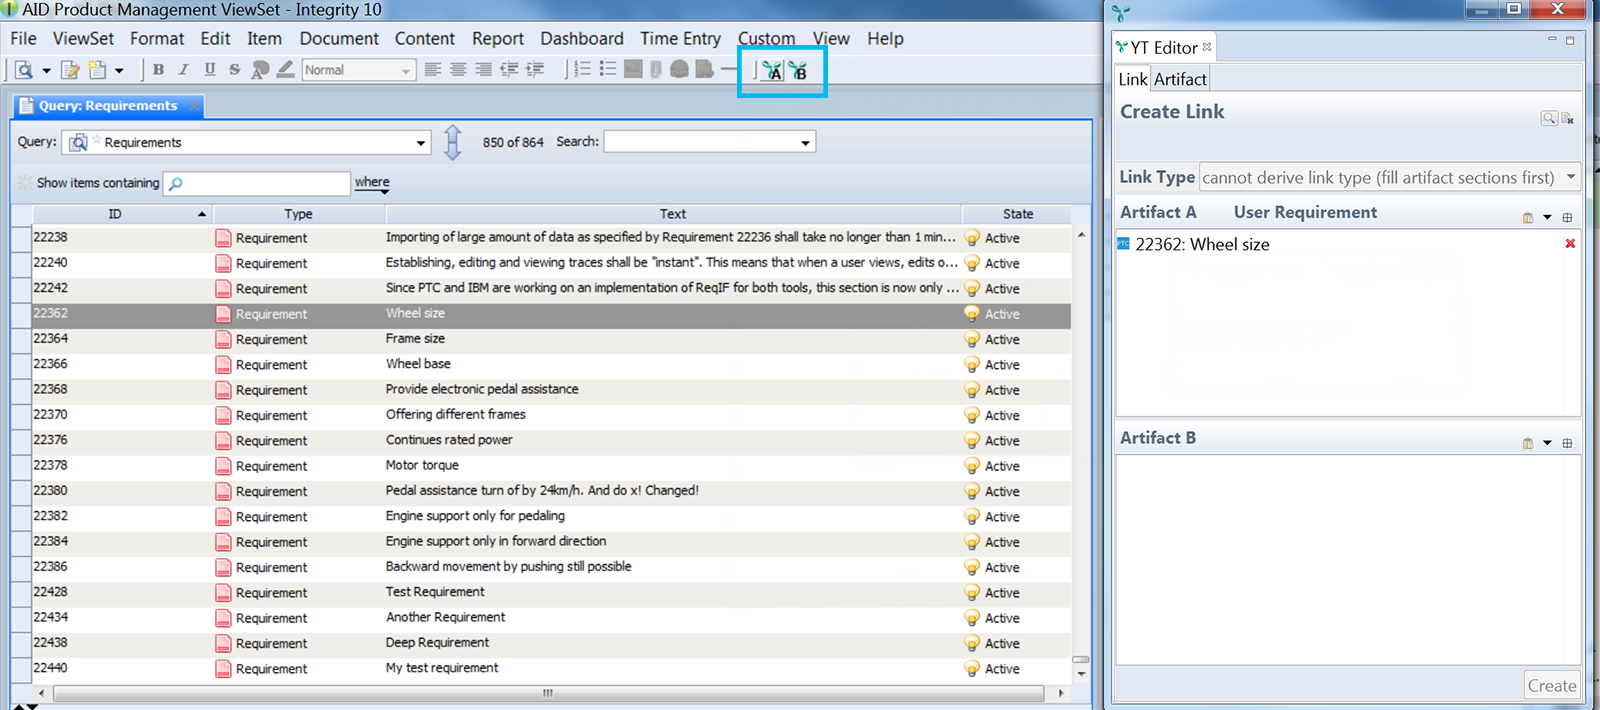
Task: Align text left with the toolbar icon
Action: [x=432, y=70]
